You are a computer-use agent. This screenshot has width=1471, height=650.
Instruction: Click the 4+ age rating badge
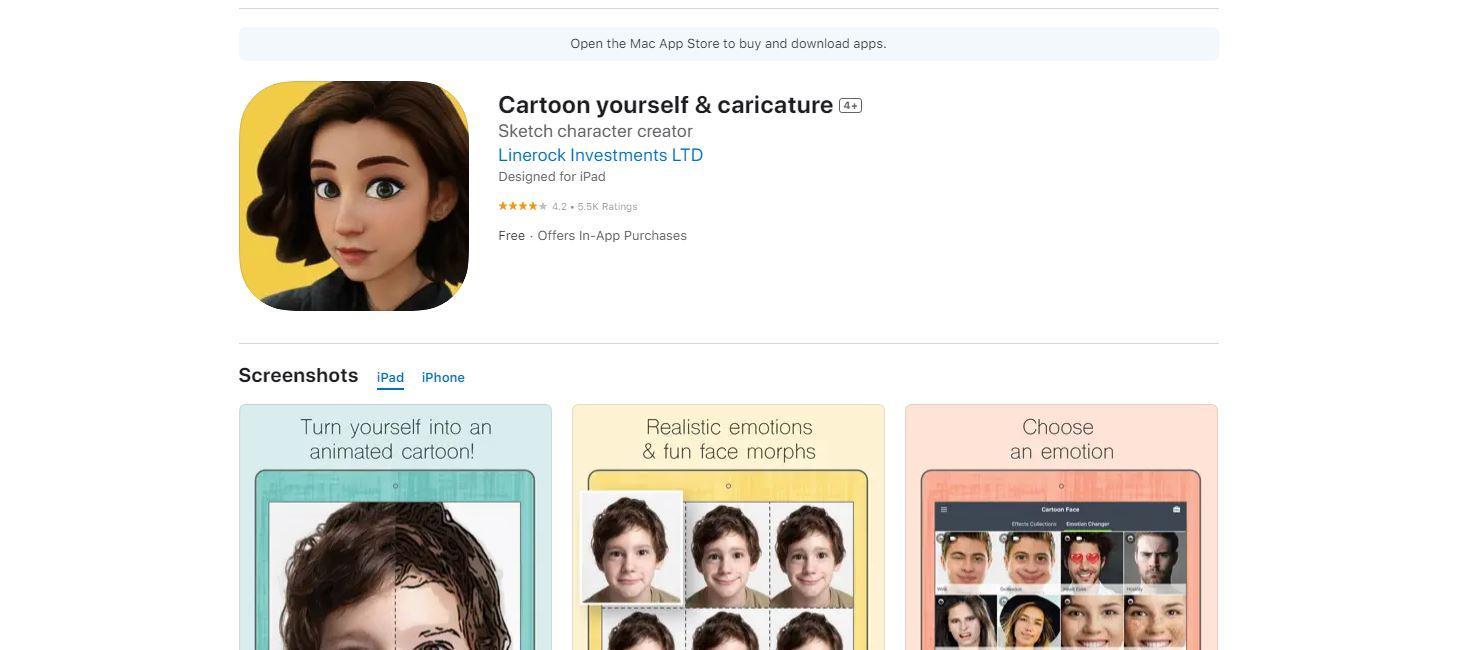pyautogui.click(x=850, y=106)
